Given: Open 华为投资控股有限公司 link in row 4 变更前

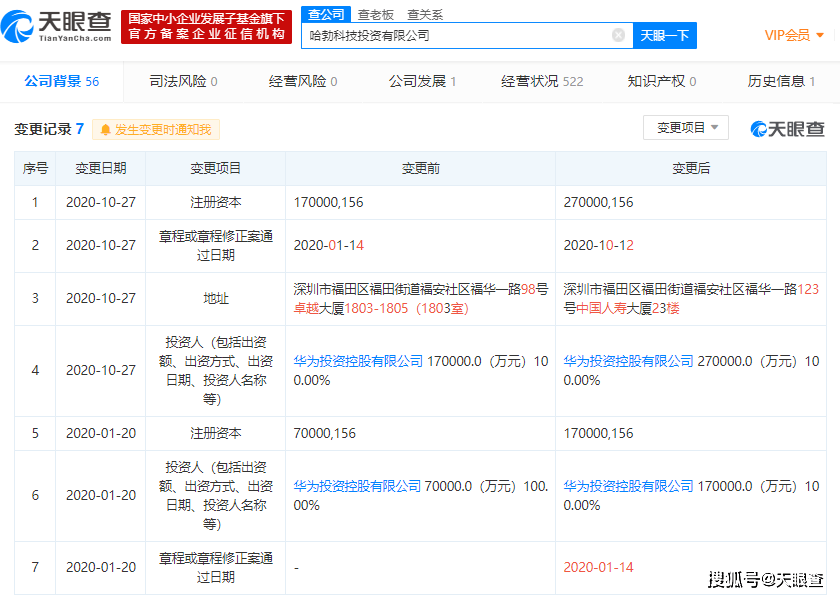Looking at the screenshot, I should (358, 361).
